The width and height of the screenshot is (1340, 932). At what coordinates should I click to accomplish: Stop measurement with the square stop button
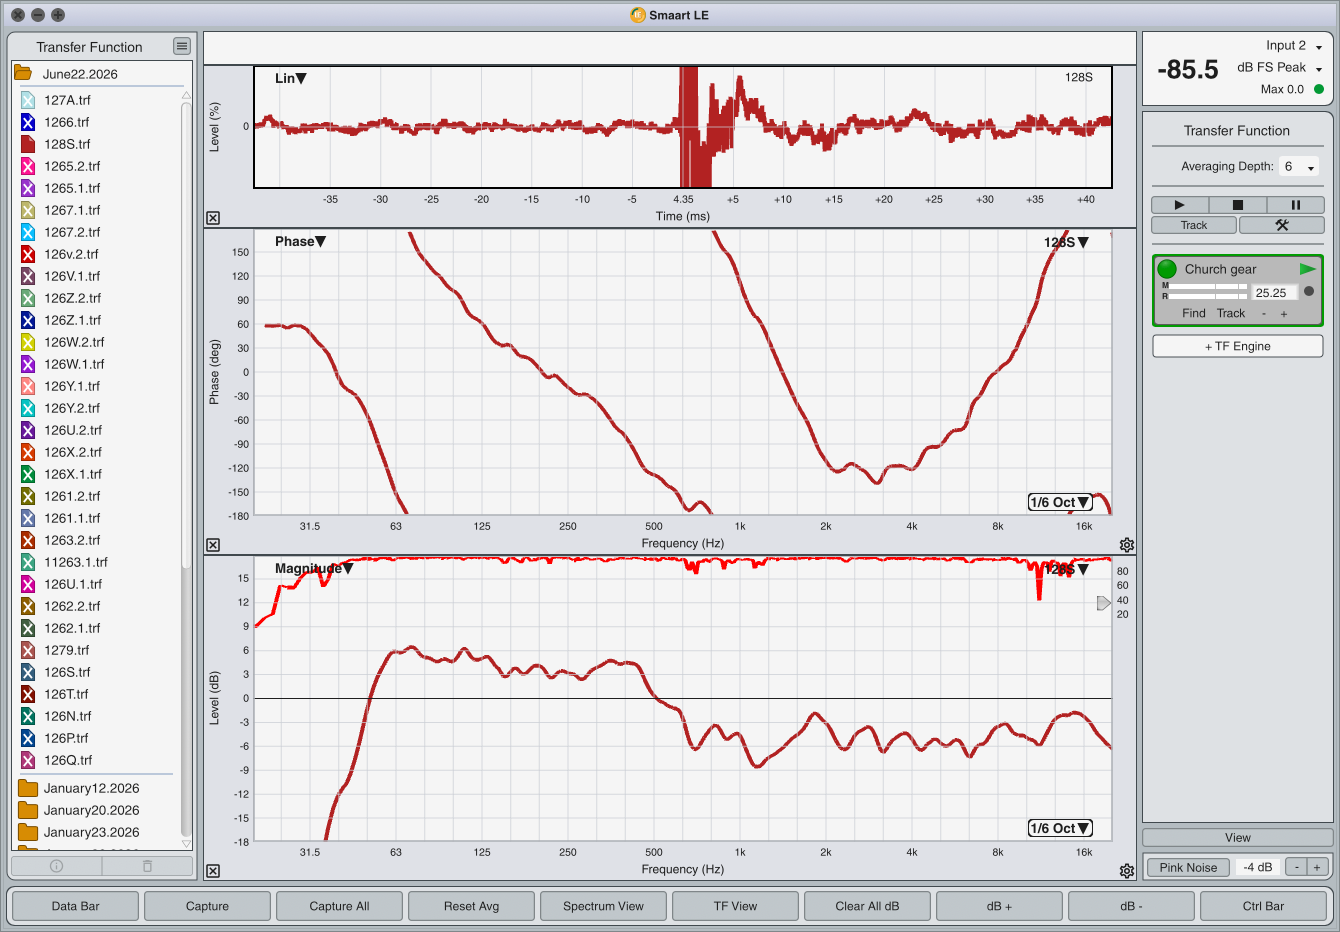(x=1237, y=205)
